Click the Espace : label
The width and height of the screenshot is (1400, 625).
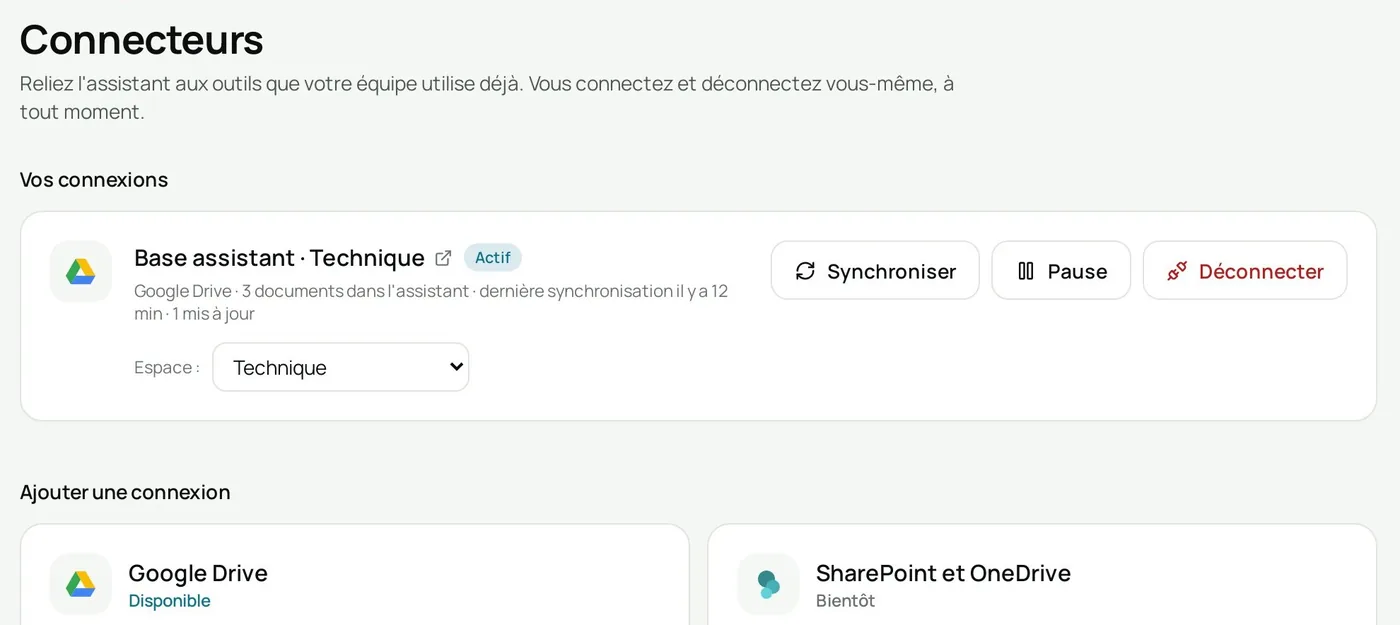(x=167, y=368)
